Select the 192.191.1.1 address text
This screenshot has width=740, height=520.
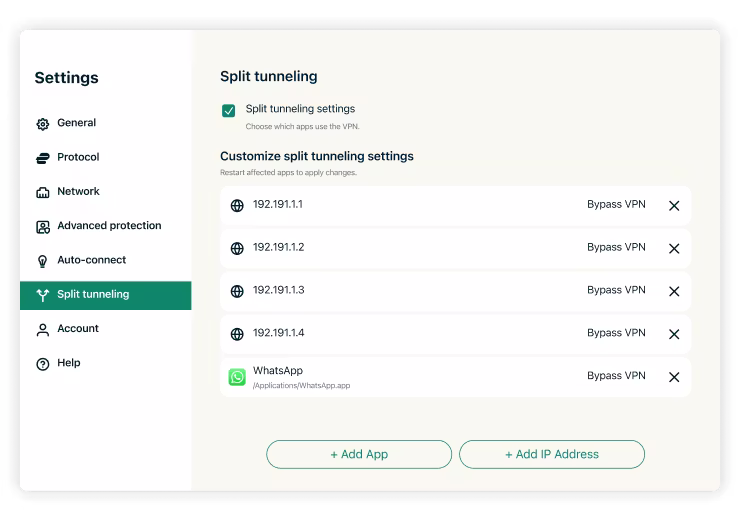(x=278, y=204)
